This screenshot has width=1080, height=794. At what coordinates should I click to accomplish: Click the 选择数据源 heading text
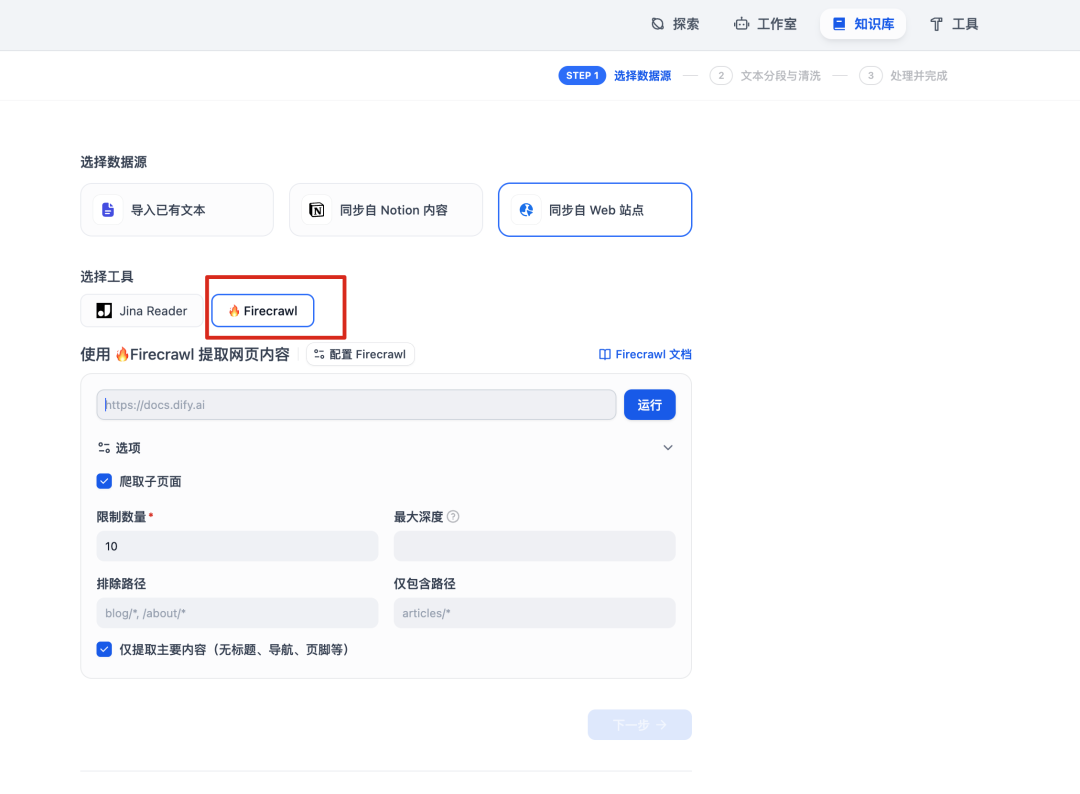coord(114,162)
